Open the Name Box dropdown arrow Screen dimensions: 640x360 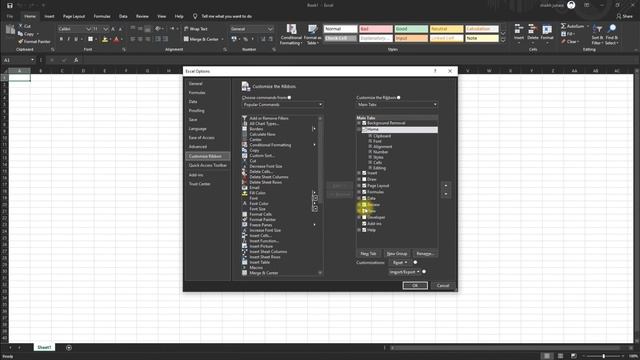pos(32,60)
